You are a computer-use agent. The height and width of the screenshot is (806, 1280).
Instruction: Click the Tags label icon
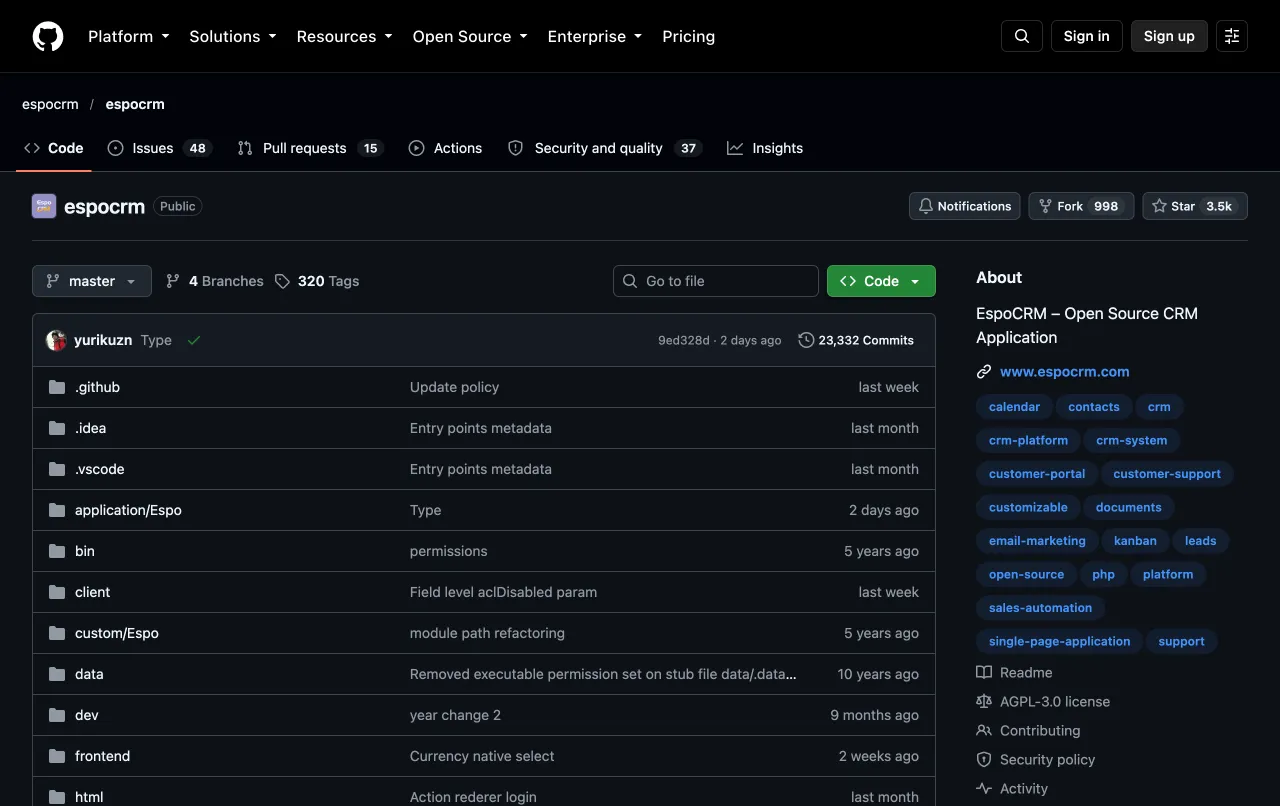[x=282, y=281]
